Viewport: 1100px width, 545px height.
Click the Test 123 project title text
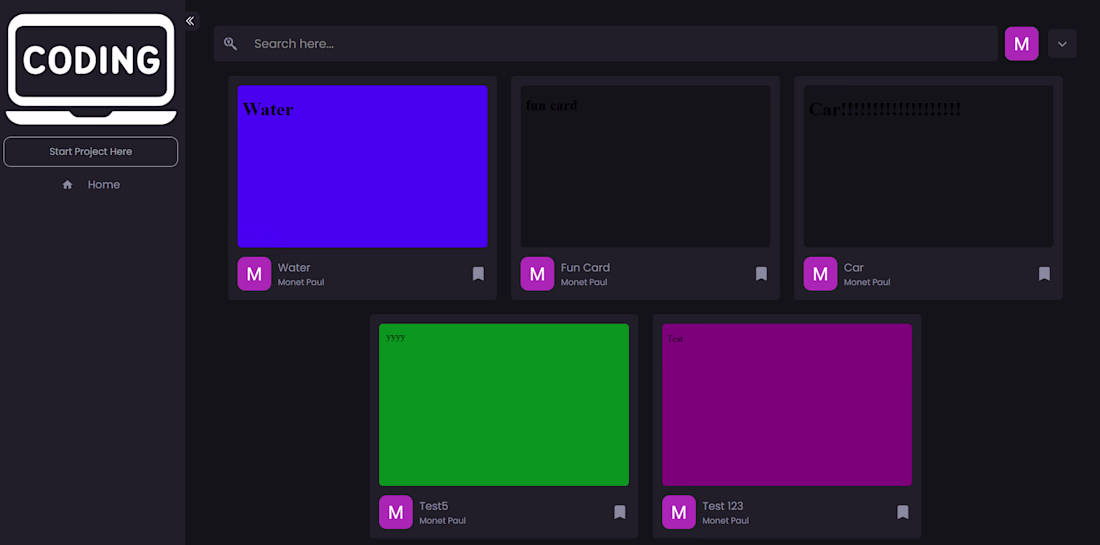pyautogui.click(x=723, y=506)
